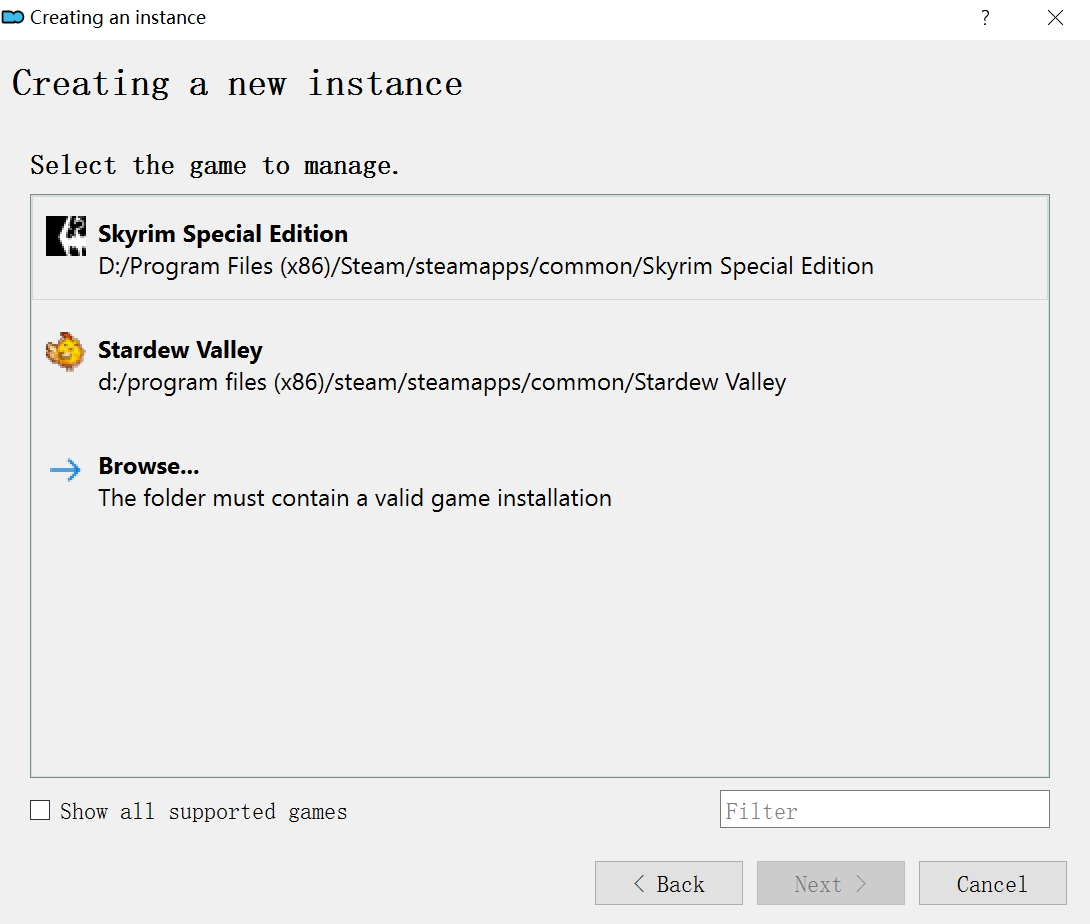1090x924 pixels.
Task: Enable Show all supported games checkbox
Action: click(x=40, y=811)
